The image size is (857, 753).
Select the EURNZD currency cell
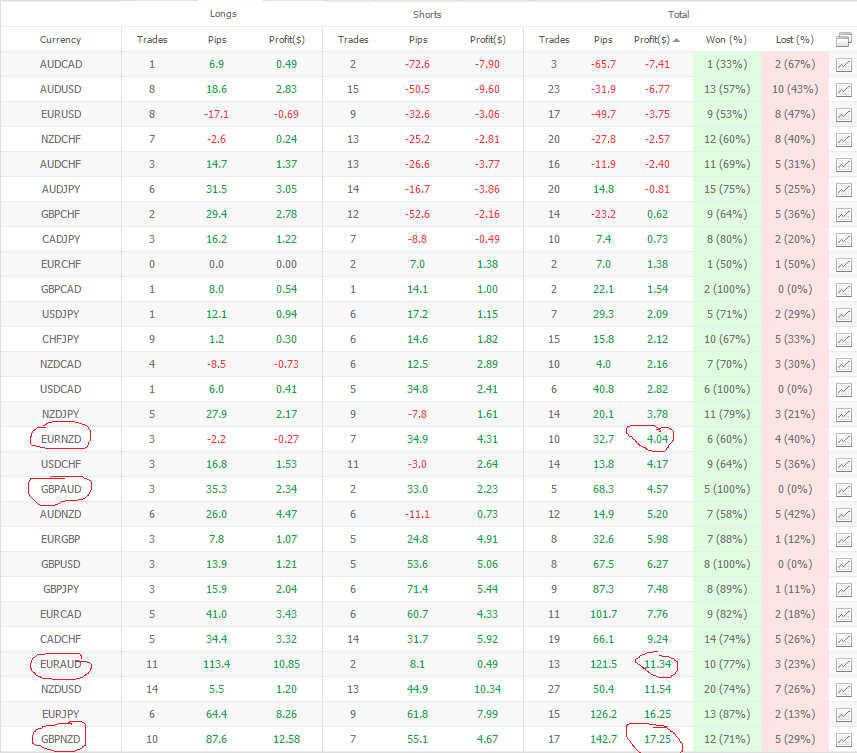click(x=61, y=439)
